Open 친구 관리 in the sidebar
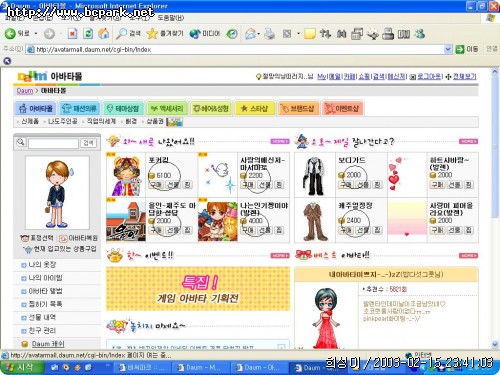 [42, 330]
